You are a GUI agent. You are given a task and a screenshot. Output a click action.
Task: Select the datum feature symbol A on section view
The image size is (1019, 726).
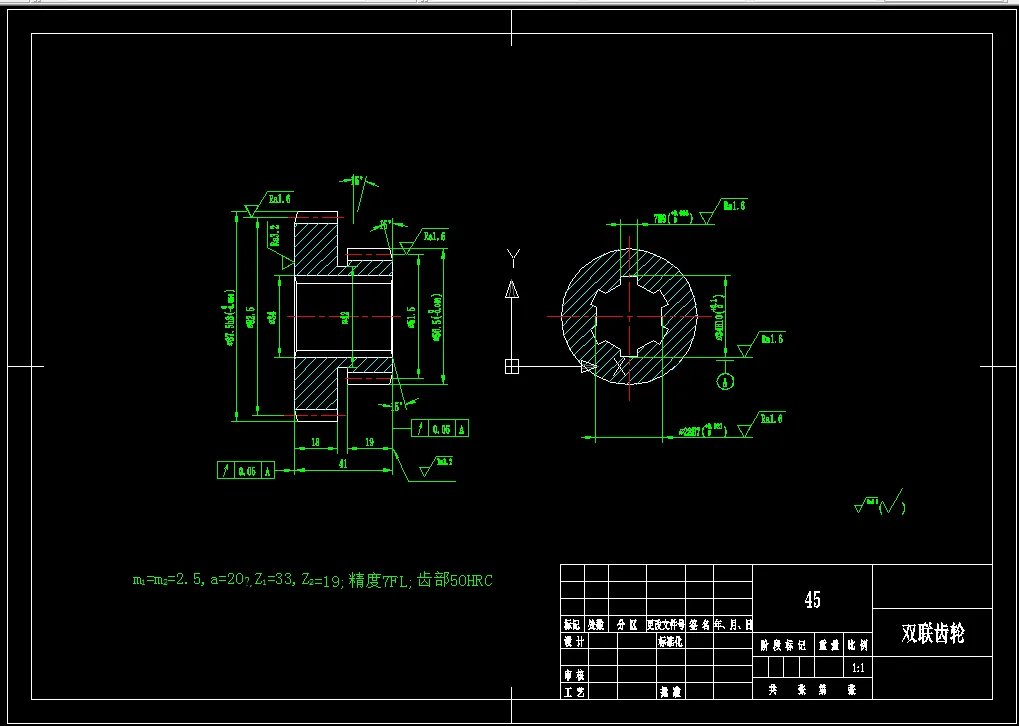724,381
